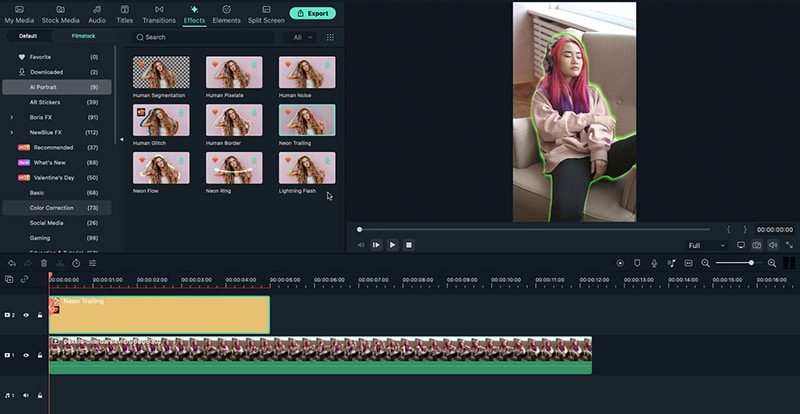Image resolution: width=800 pixels, height=414 pixels.
Task: Adjust the timeline zoom slider
Action: [739, 263]
